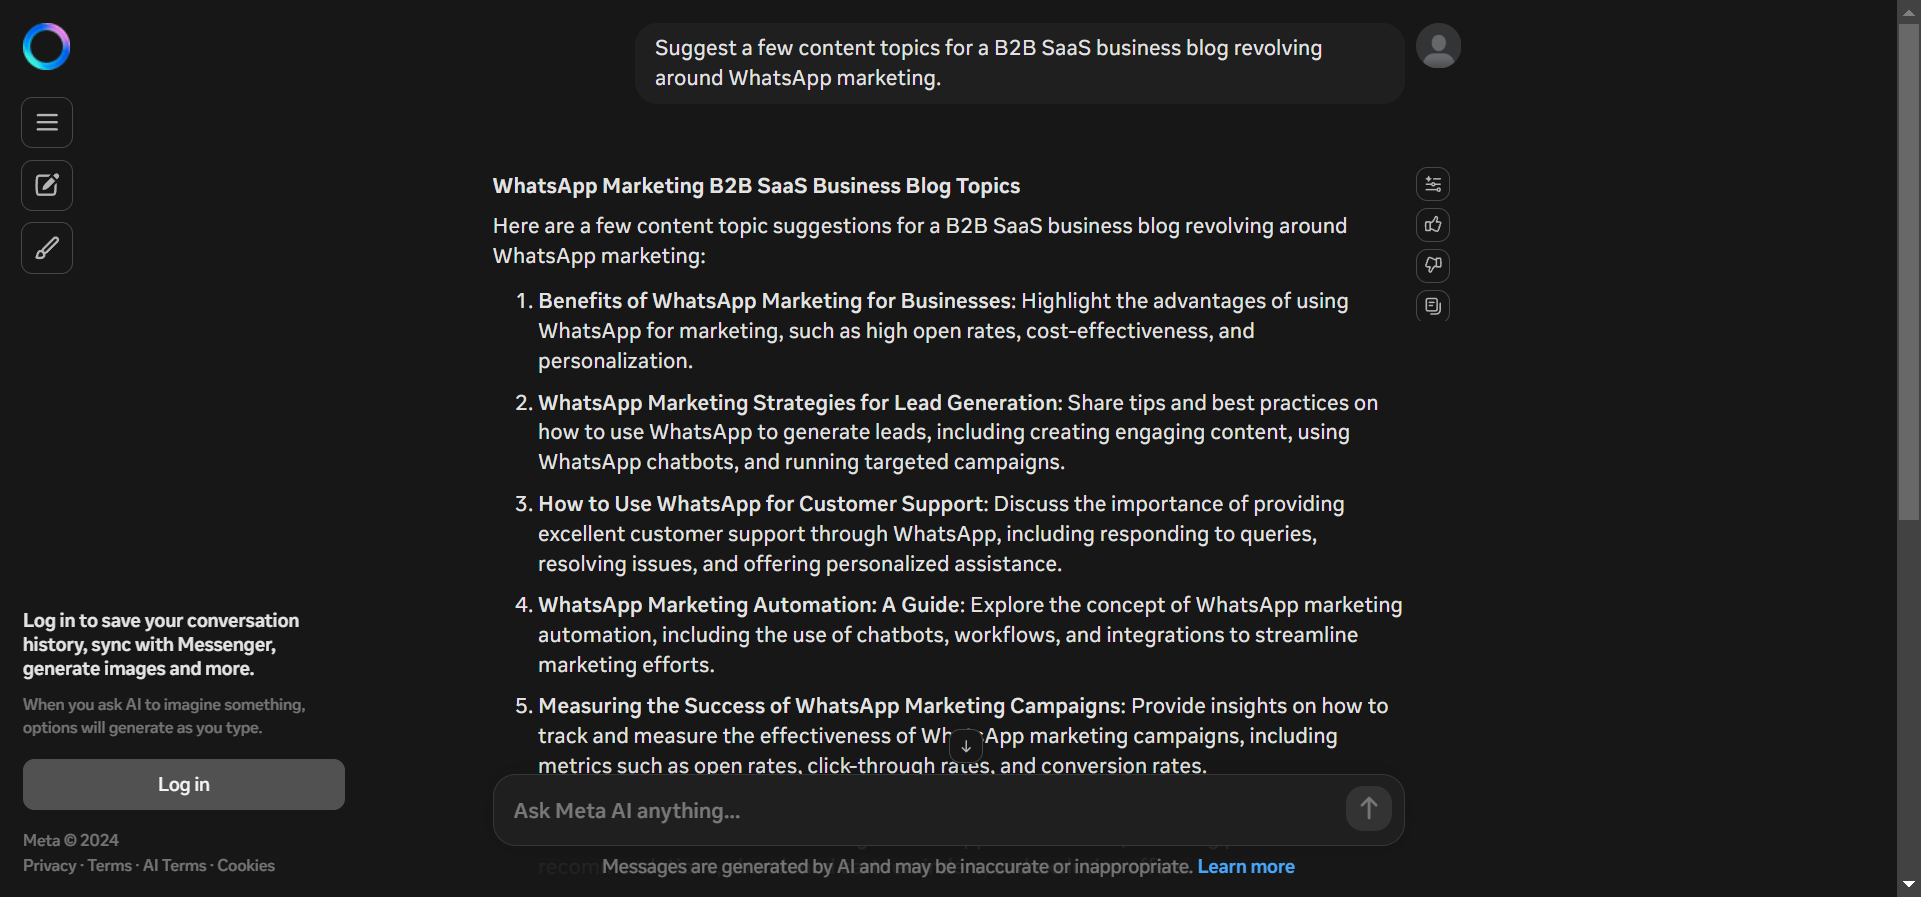Screen dimensions: 1921x897
Task: Open response tuning sliders icon
Action: (x=1432, y=184)
